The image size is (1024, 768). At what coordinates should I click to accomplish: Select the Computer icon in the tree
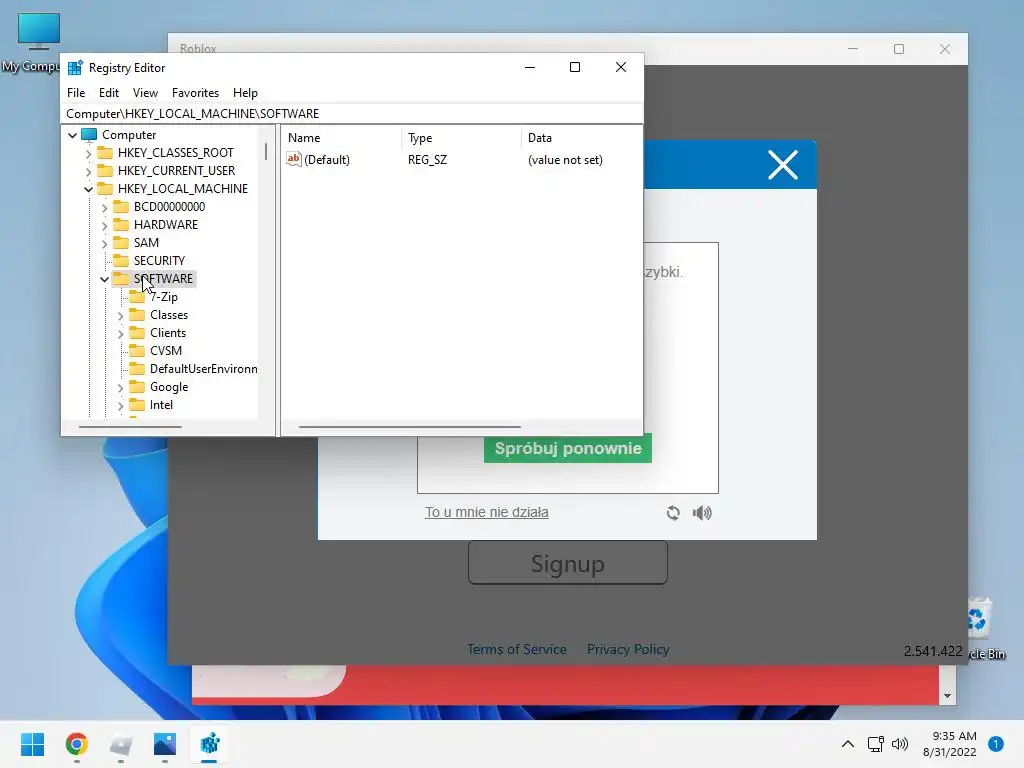point(89,135)
